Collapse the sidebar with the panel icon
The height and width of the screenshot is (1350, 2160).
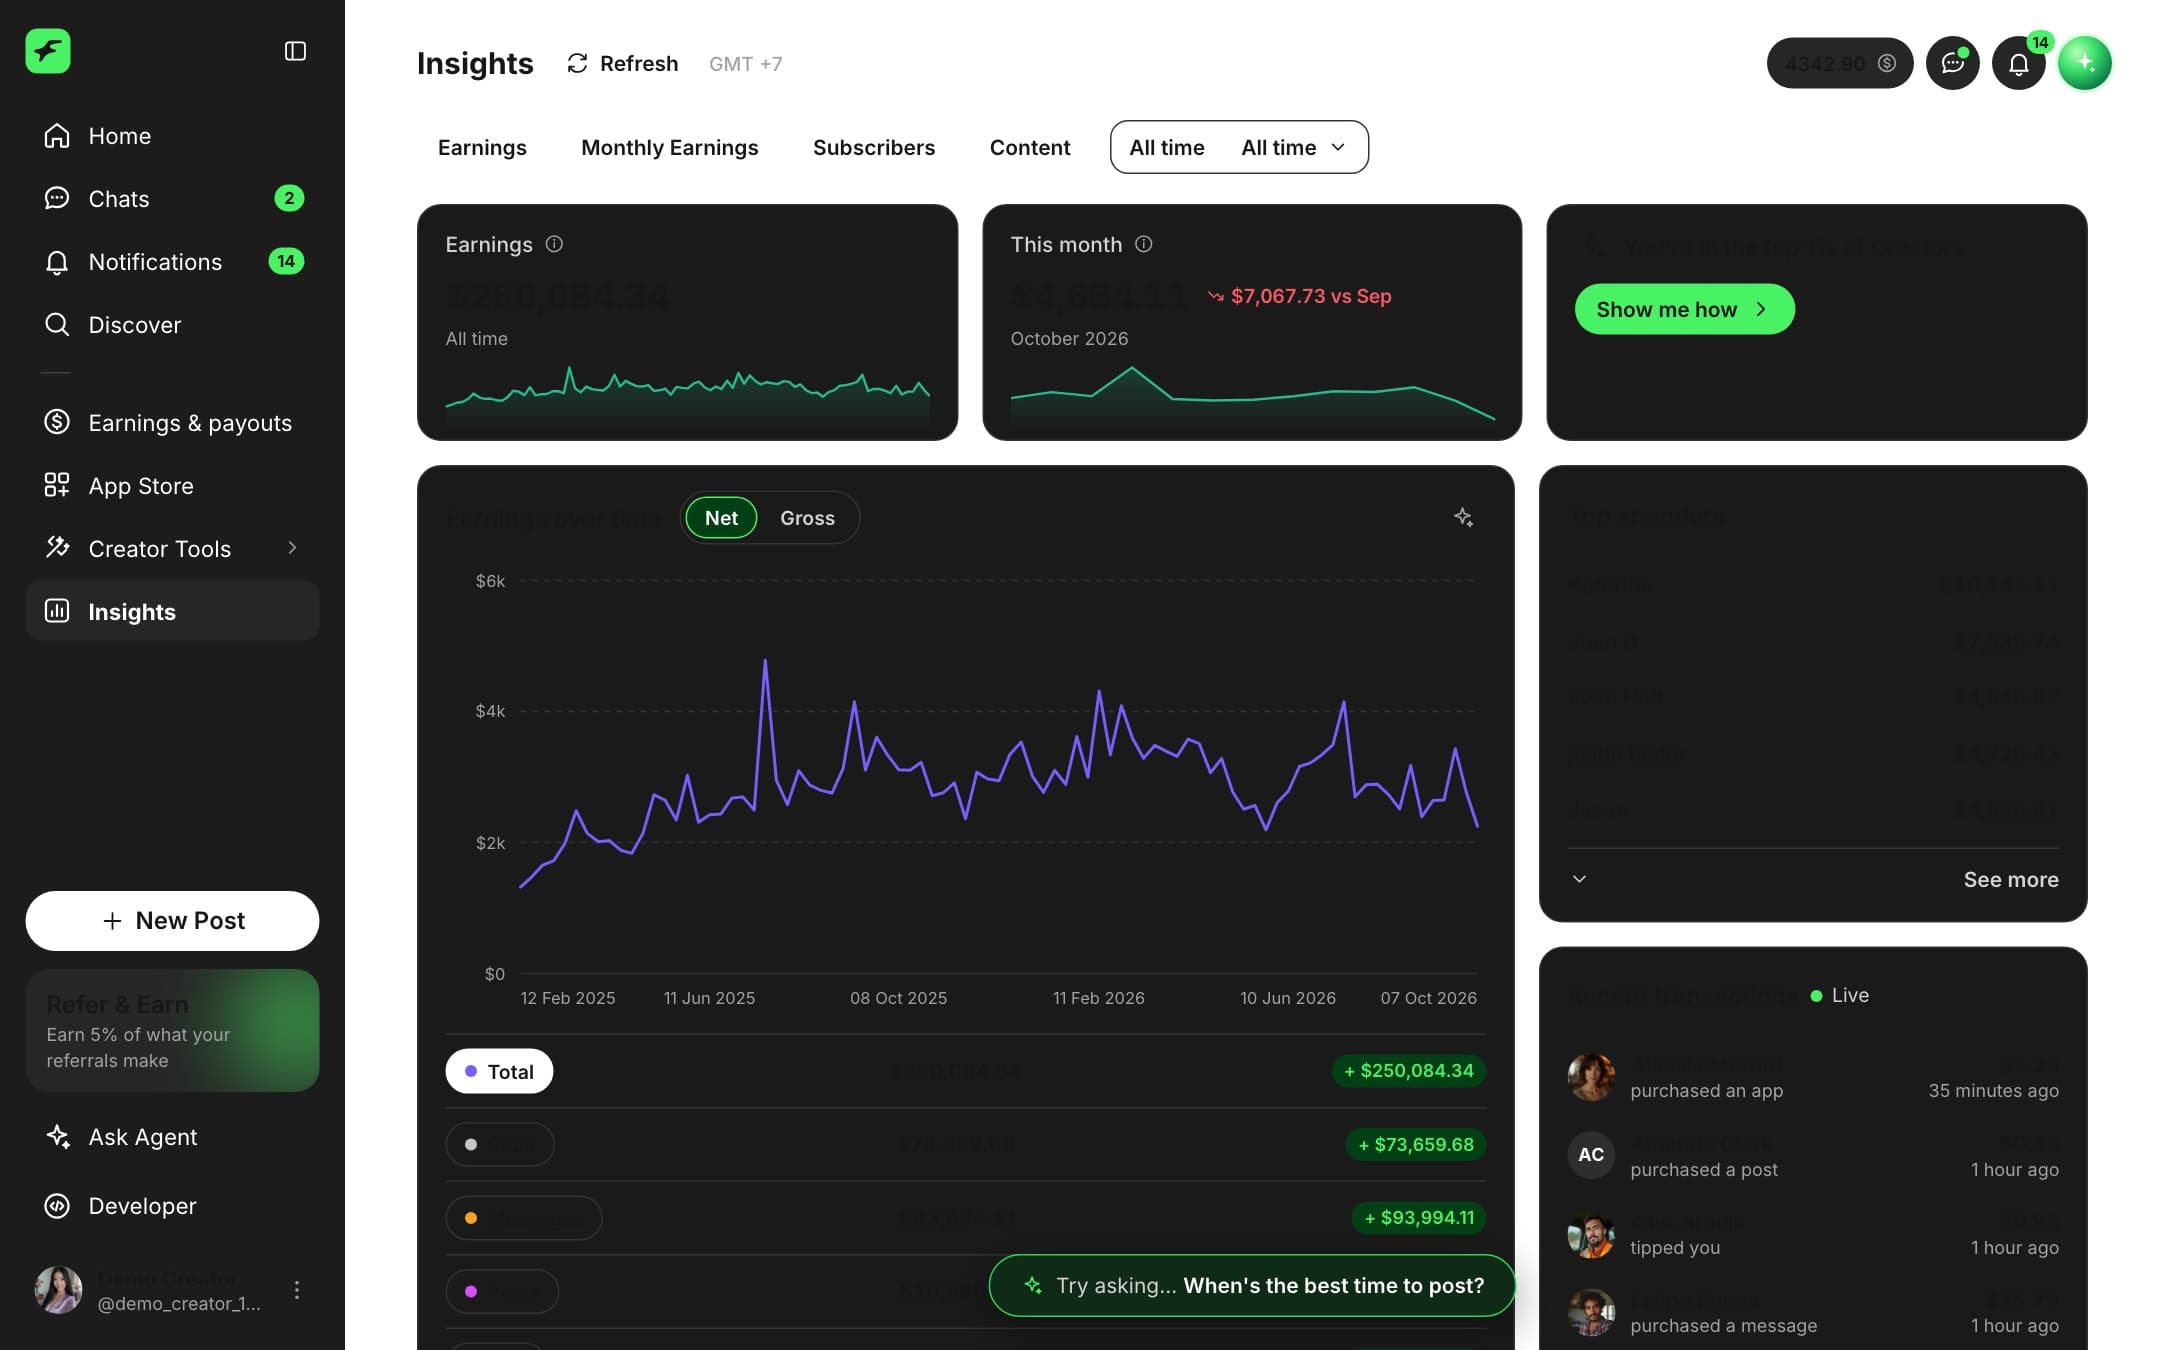(x=295, y=51)
